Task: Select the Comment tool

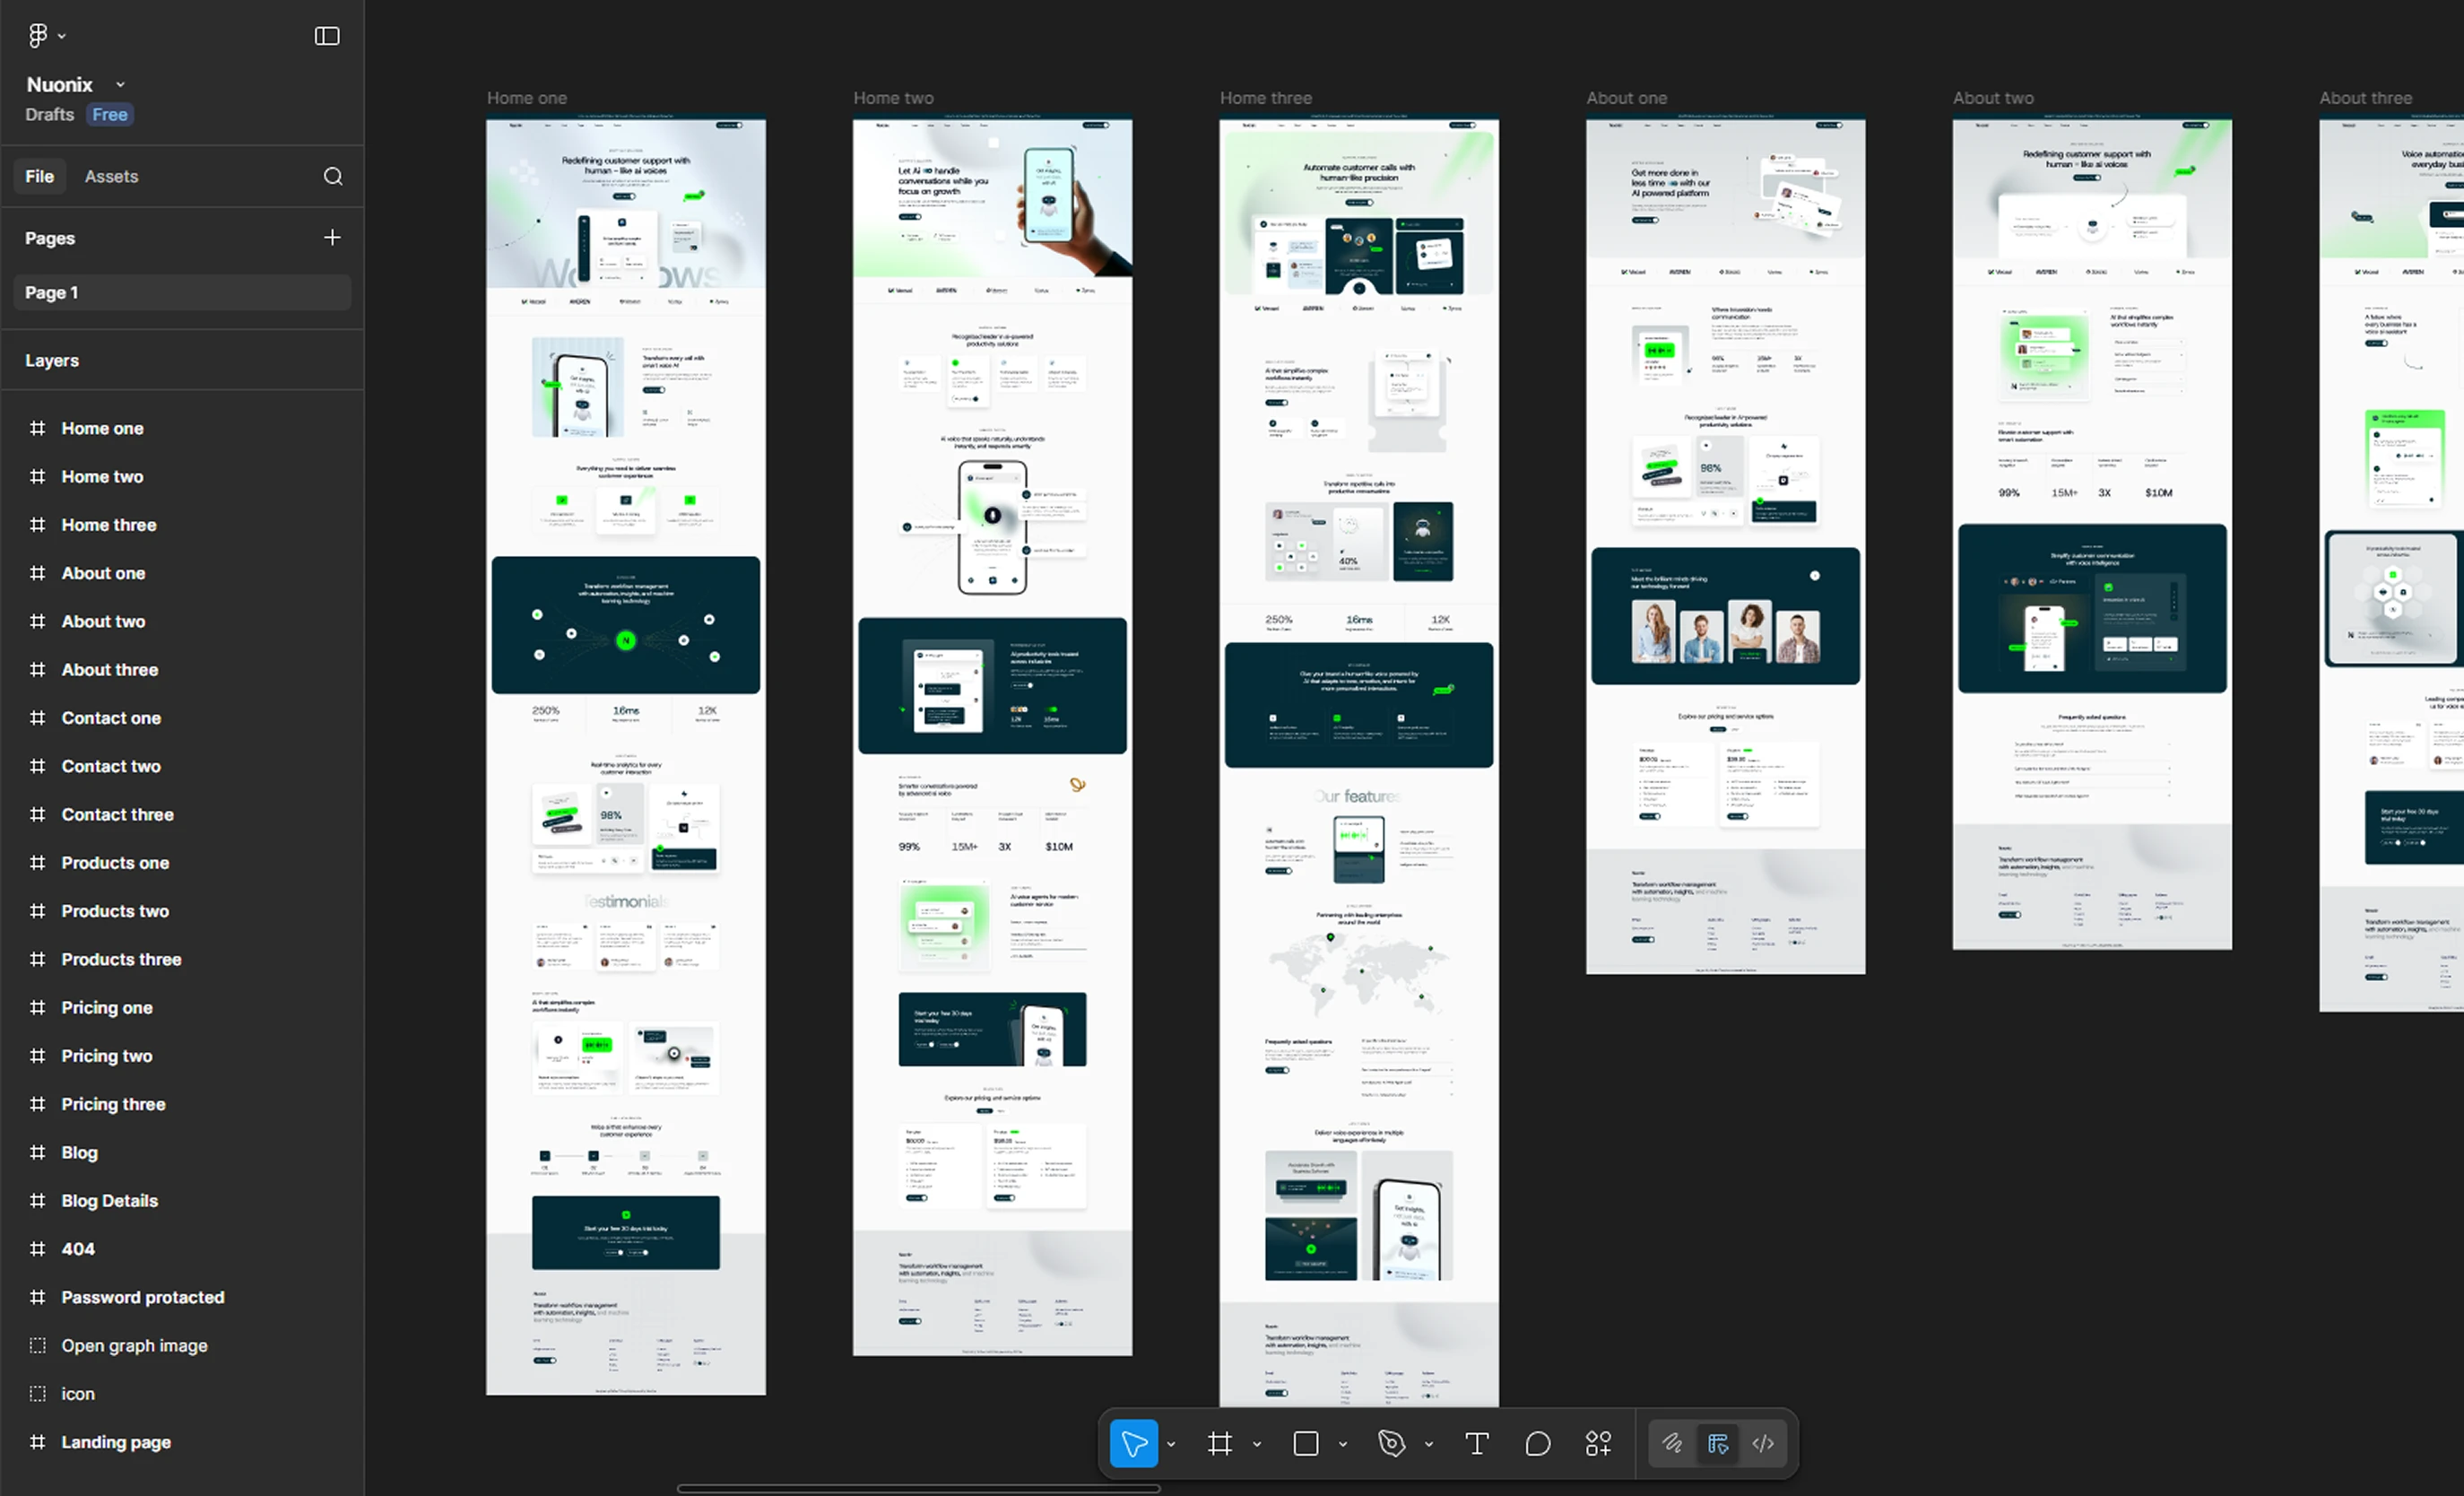Action: coord(1537,1443)
